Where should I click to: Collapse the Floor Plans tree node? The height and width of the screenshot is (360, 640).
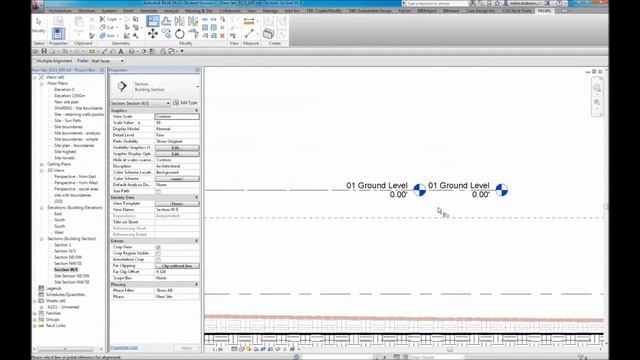click(x=42, y=83)
